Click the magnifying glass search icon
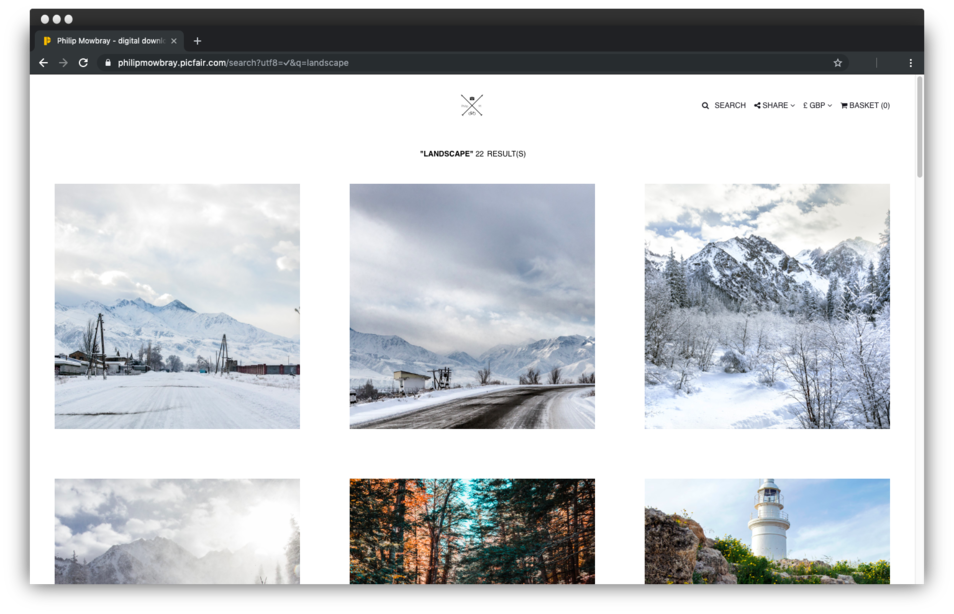 pyautogui.click(x=705, y=106)
